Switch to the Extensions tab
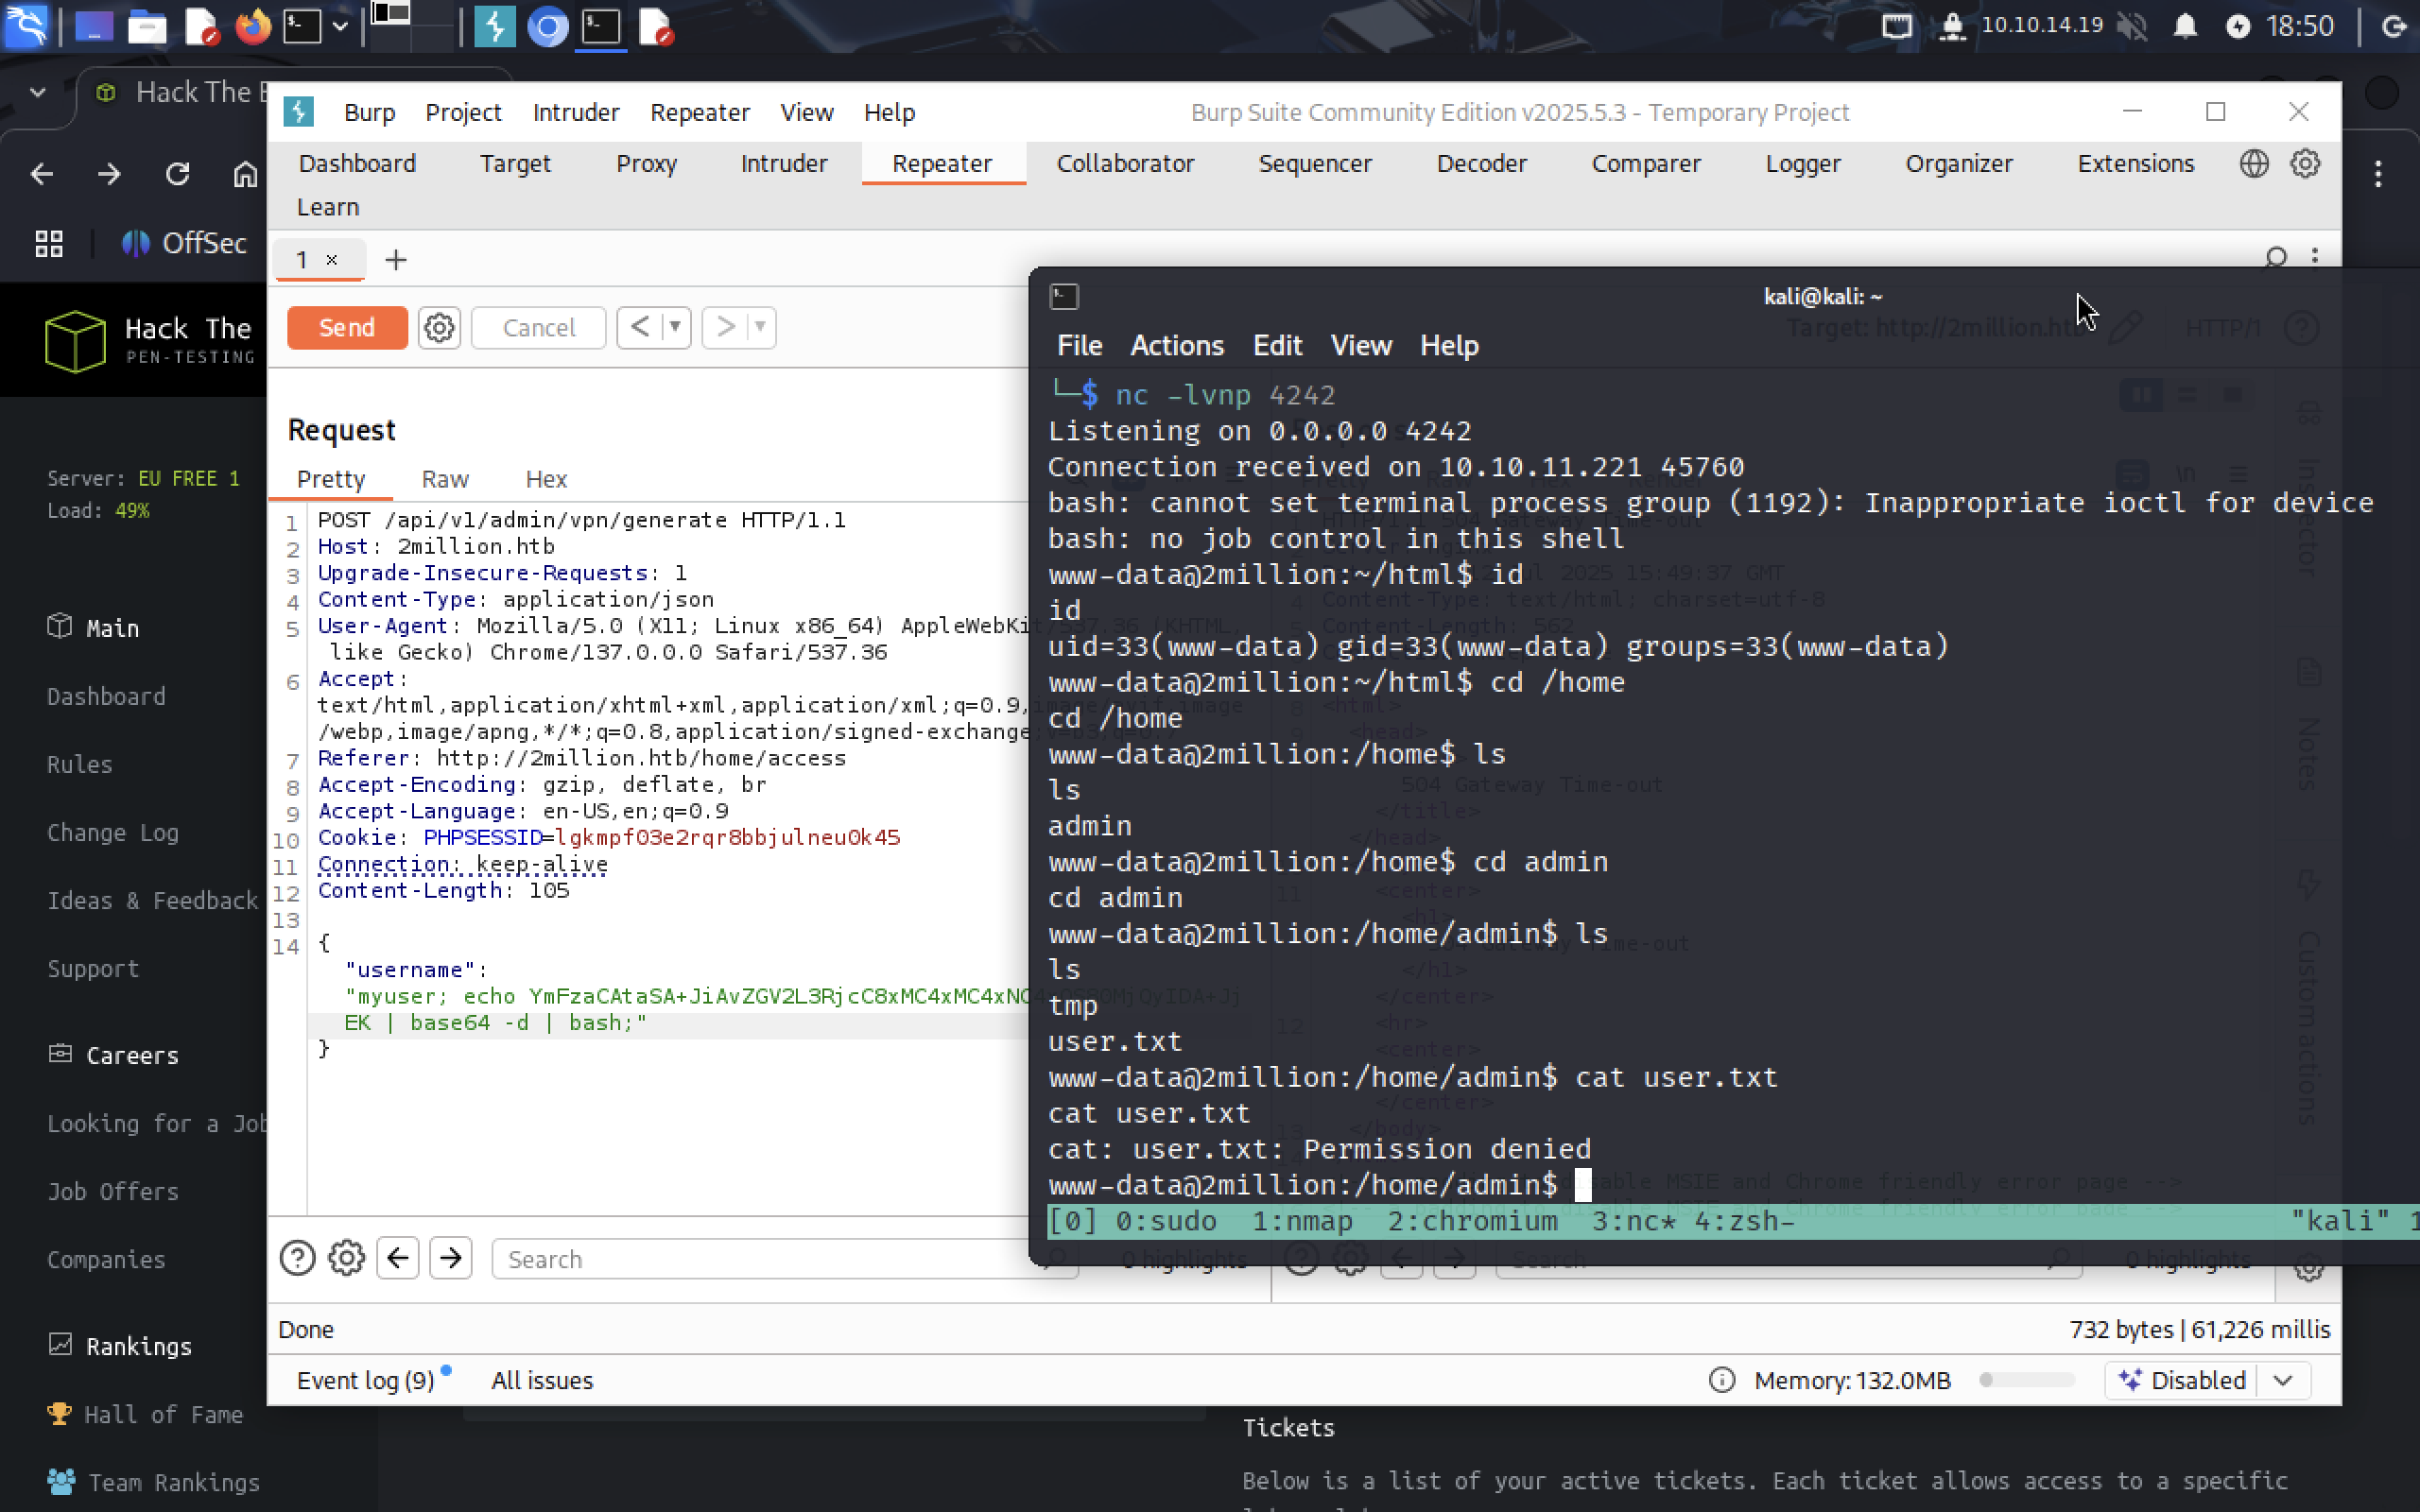The width and height of the screenshot is (2420, 1512). (x=2135, y=163)
